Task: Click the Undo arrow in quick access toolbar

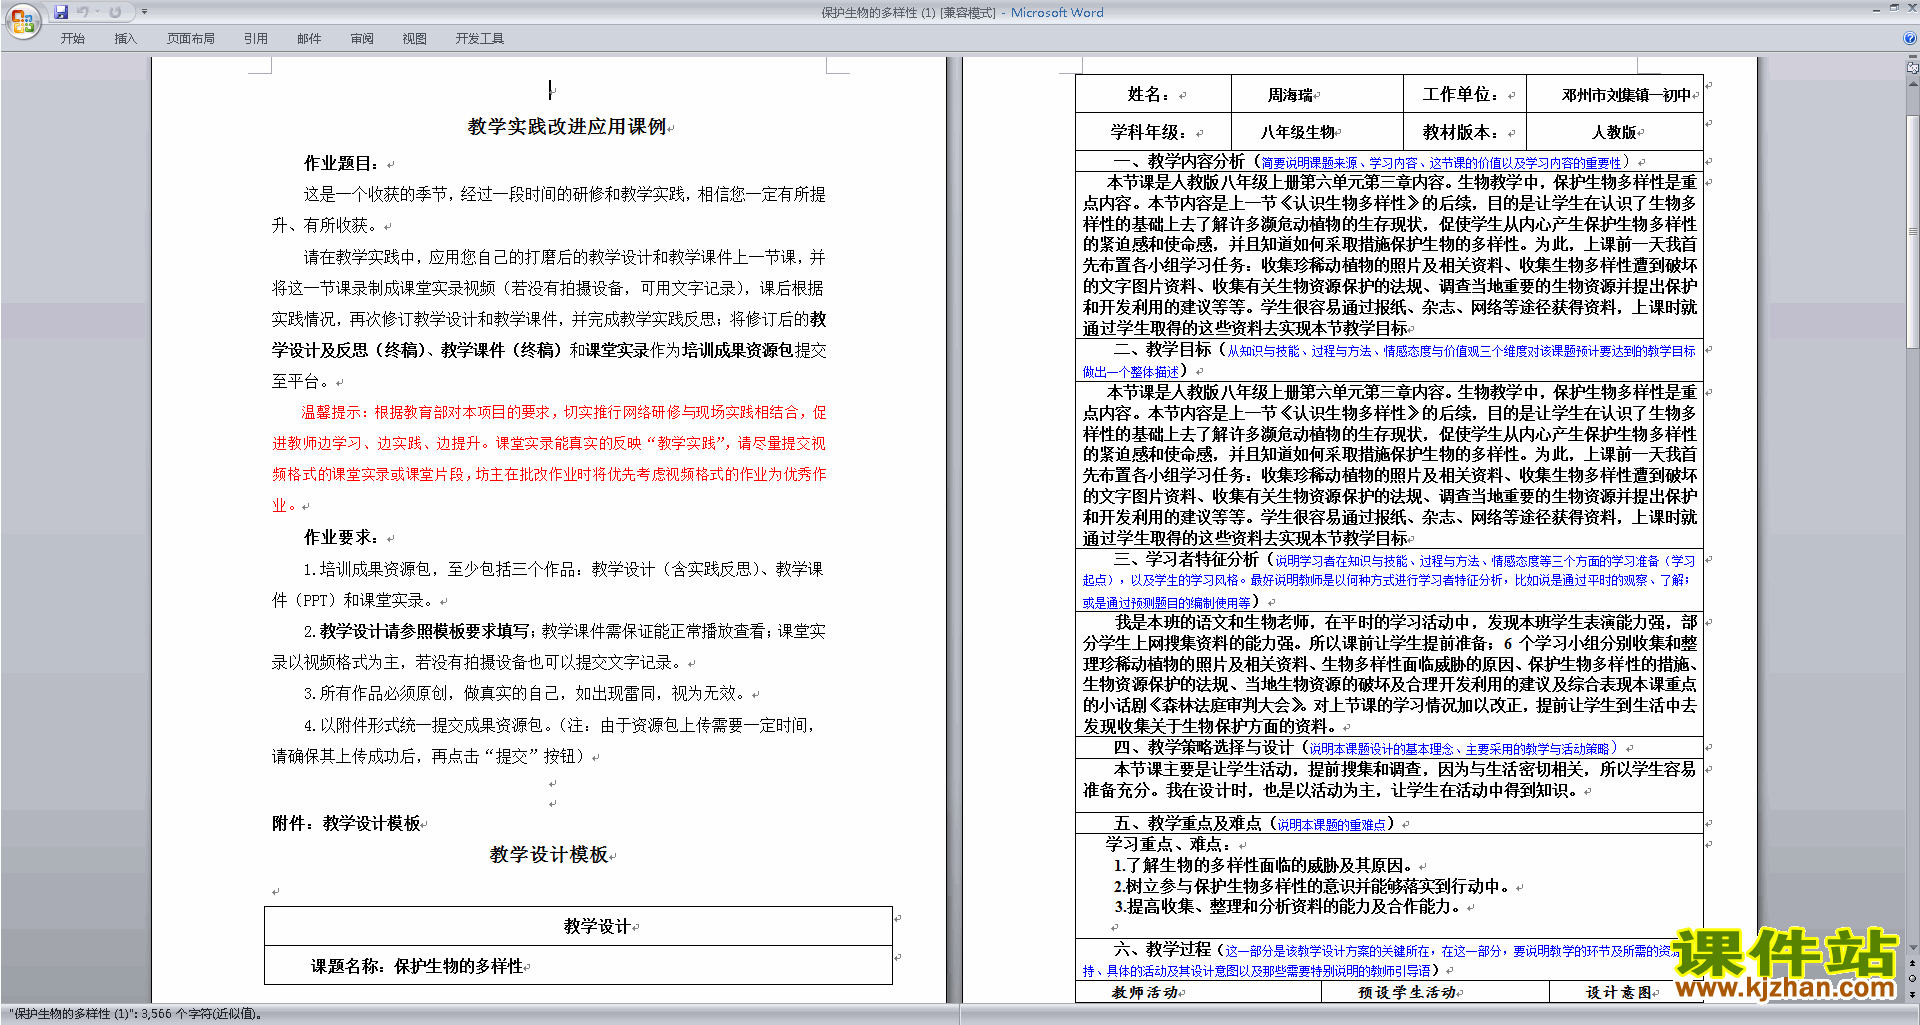Action: pyautogui.click(x=83, y=12)
